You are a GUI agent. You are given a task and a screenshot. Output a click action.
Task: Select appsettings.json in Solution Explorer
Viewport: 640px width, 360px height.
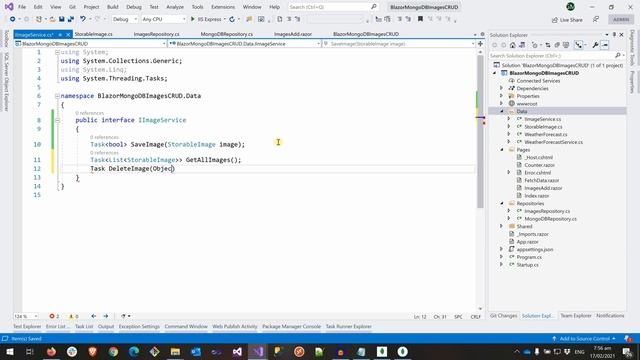534,249
